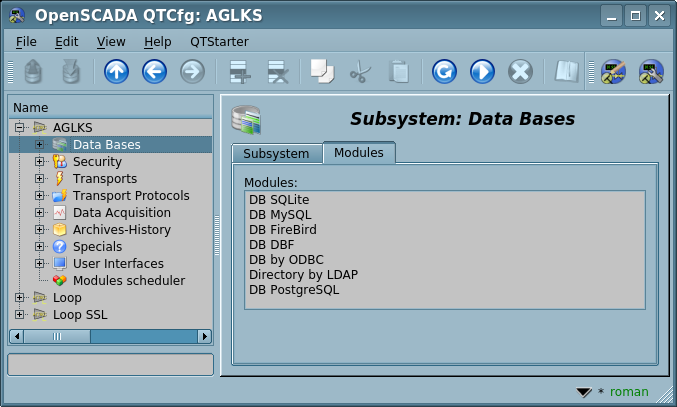
Task: Click the Copy item toolbar icon
Action: (321, 72)
